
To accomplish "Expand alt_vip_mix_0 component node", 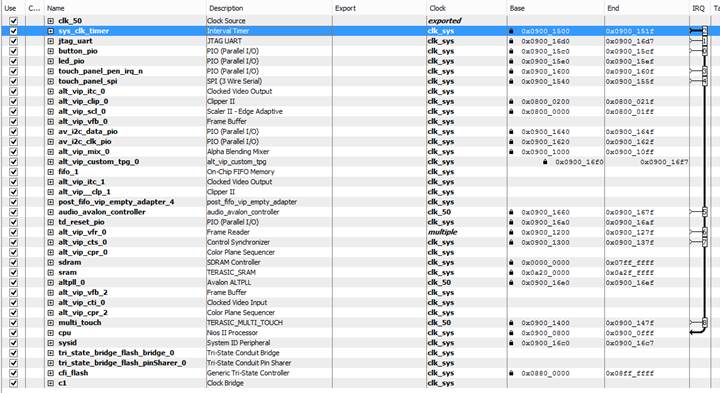I will coord(51,152).
